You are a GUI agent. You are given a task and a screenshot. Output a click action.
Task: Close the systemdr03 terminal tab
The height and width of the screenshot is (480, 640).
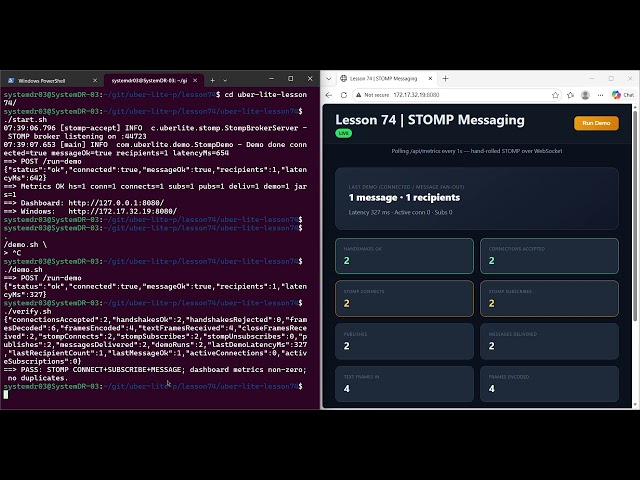tap(195, 80)
